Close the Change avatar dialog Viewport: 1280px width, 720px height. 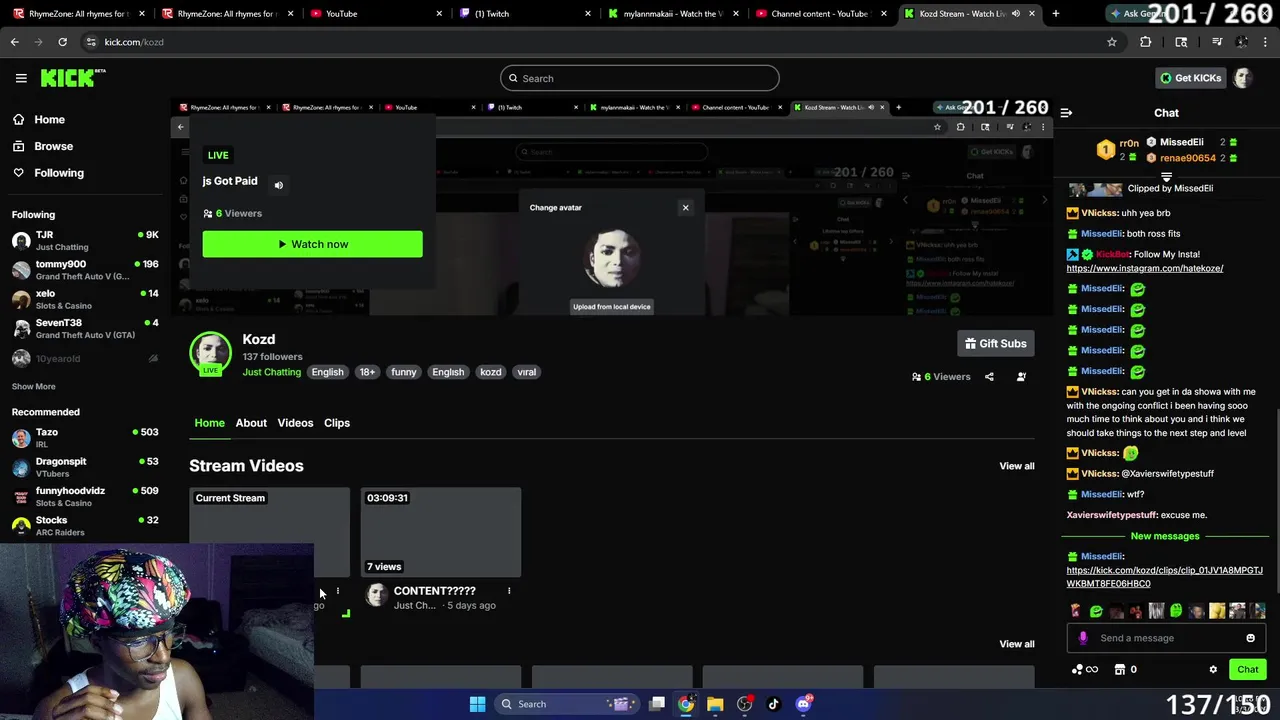pyautogui.click(x=685, y=208)
